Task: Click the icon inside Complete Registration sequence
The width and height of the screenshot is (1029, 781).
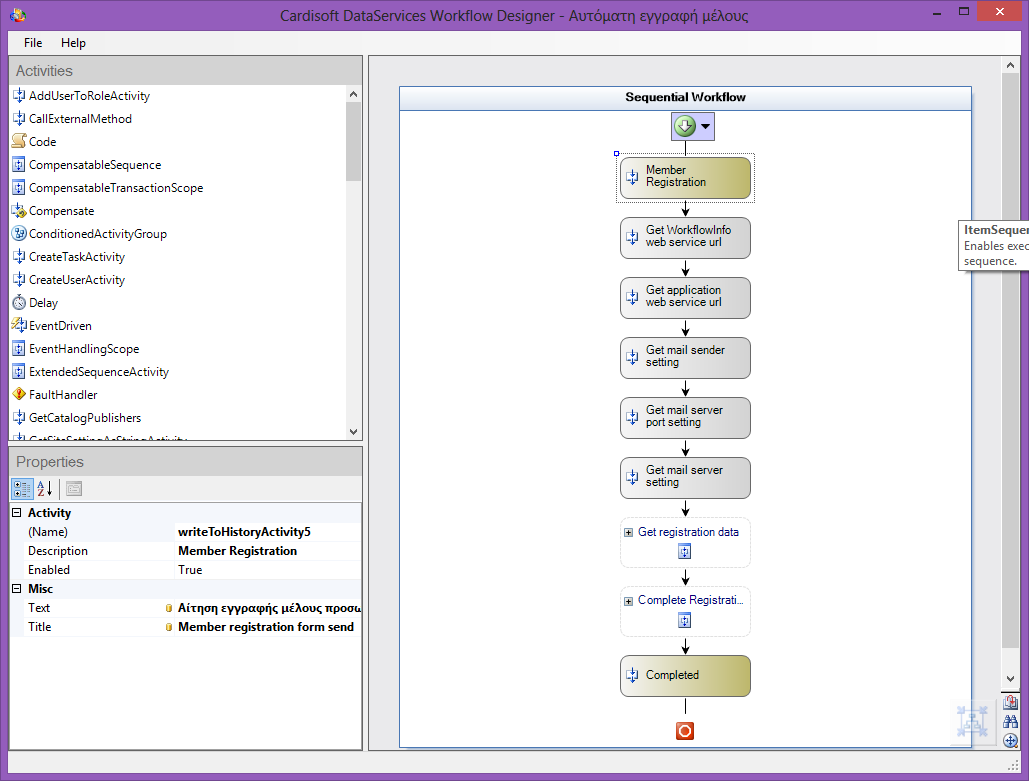Action: point(684,620)
